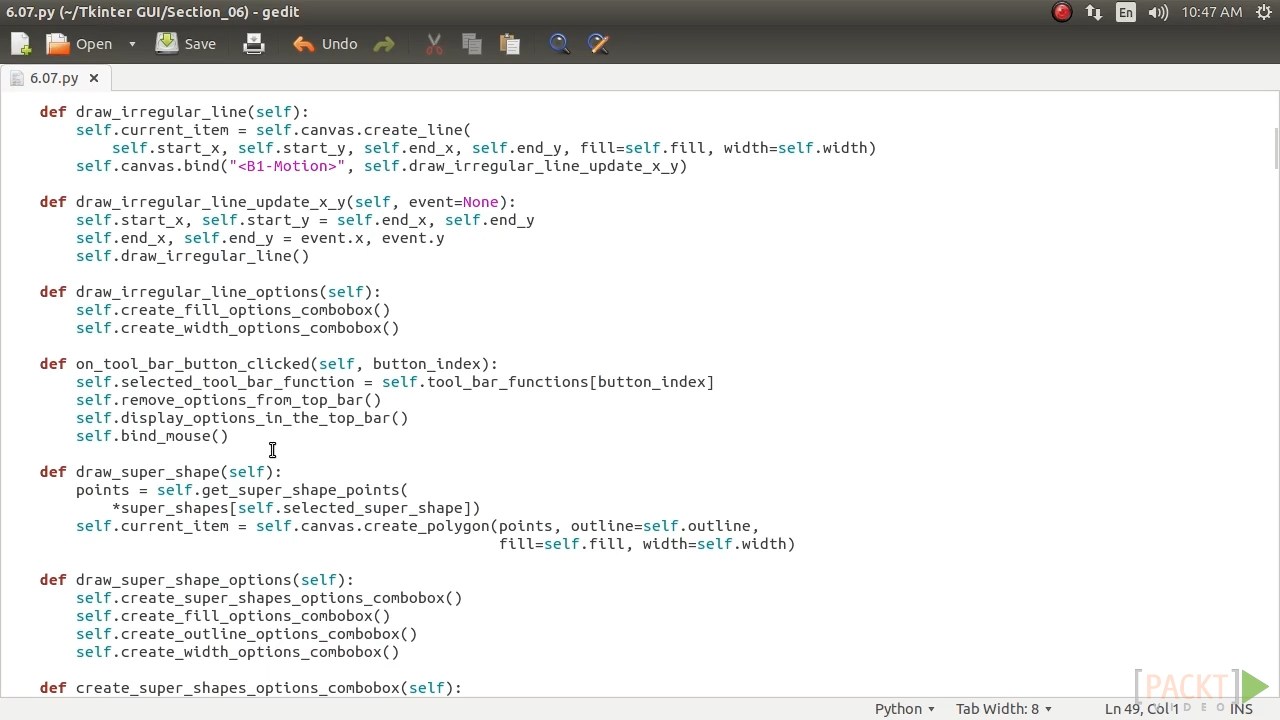Click the Ln 49, Col 1 status
This screenshot has width=1280, height=720.
[1142, 708]
